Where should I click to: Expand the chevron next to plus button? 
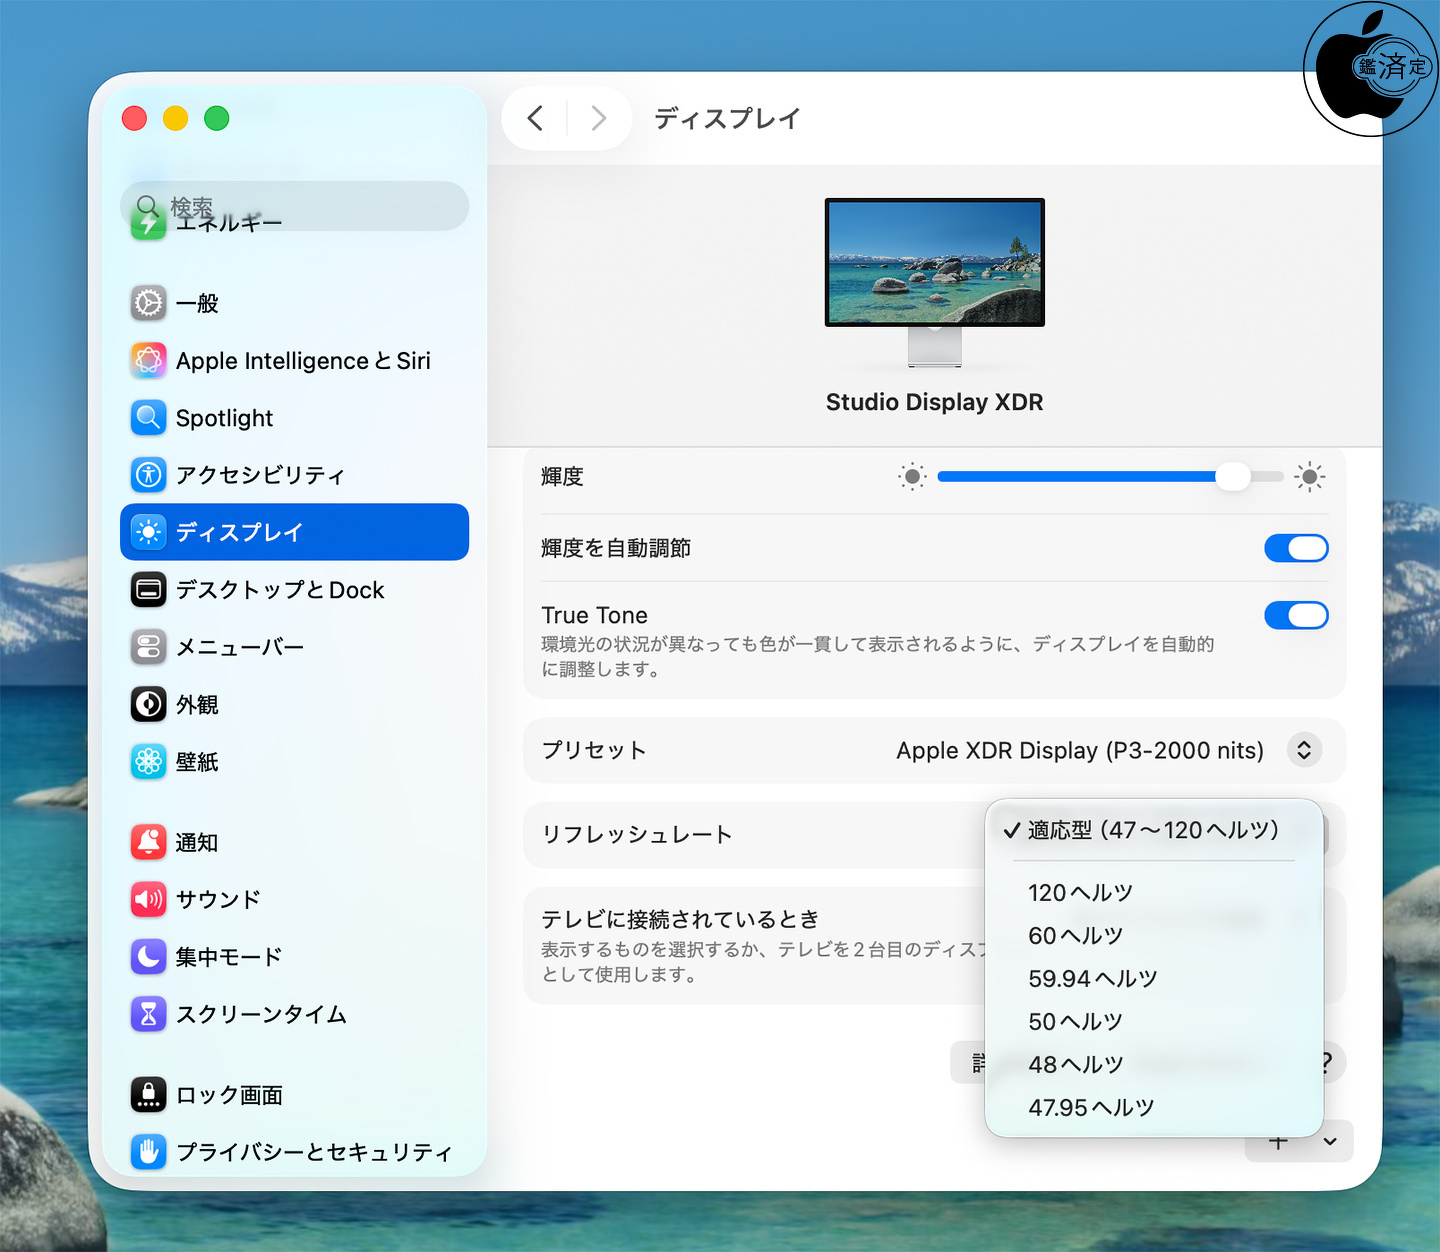(x=1330, y=1142)
